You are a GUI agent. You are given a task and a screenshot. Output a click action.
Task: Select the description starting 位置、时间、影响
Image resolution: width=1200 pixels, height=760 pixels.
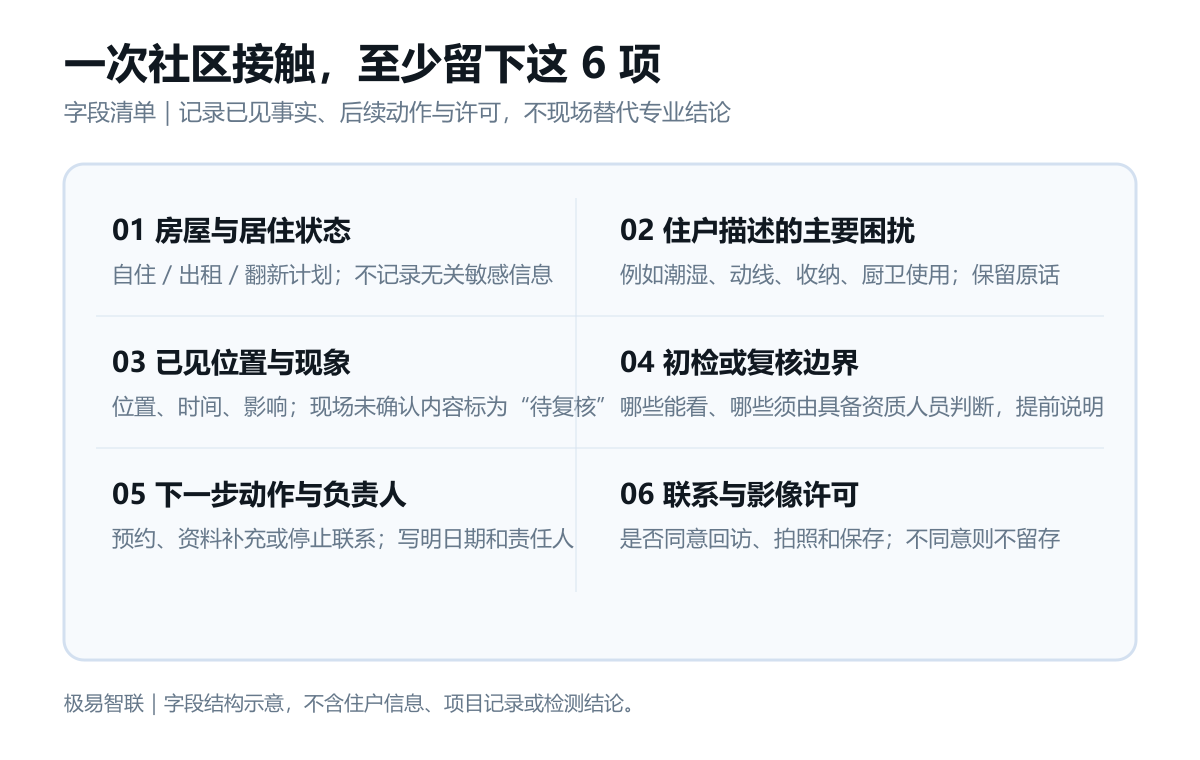361,407
